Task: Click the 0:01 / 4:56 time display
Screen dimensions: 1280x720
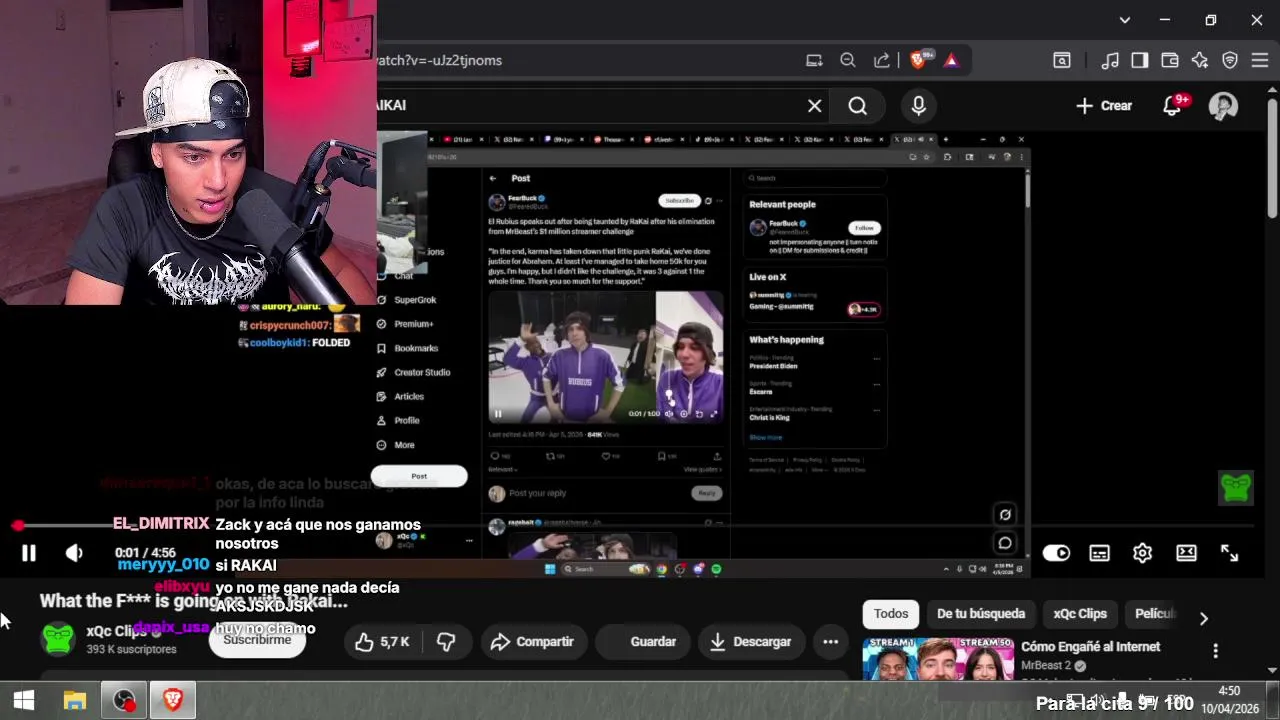Action: [145, 553]
